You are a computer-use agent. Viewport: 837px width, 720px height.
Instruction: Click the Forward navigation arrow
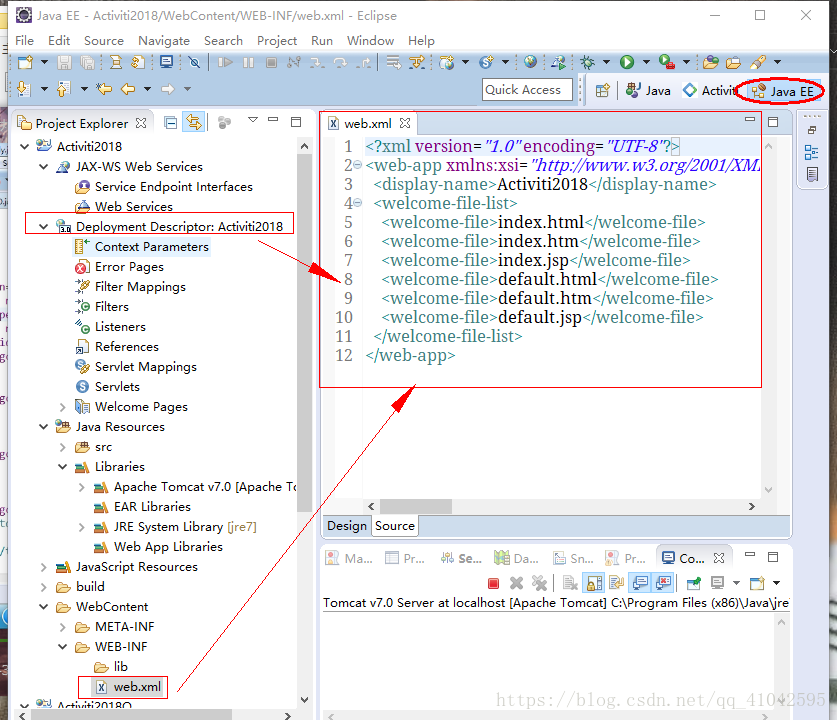[x=168, y=89]
